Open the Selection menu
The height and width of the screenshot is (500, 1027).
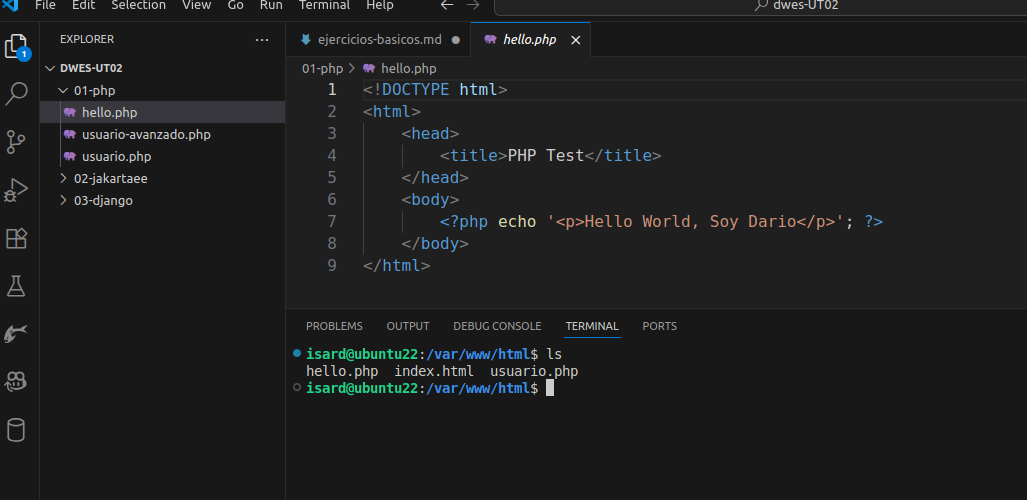138,5
